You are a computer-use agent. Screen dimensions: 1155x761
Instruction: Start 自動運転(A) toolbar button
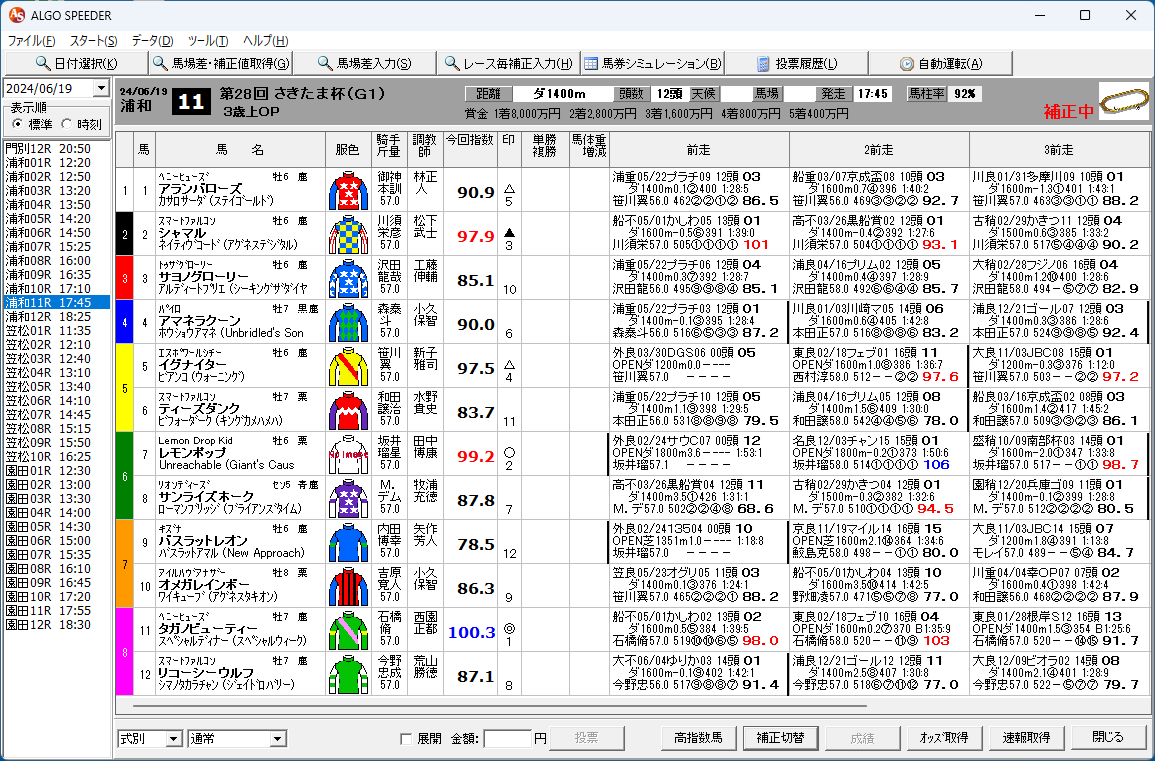(x=941, y=63)
